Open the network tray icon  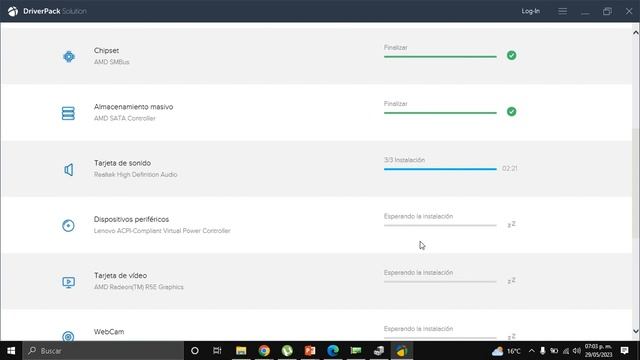point(566,351)
